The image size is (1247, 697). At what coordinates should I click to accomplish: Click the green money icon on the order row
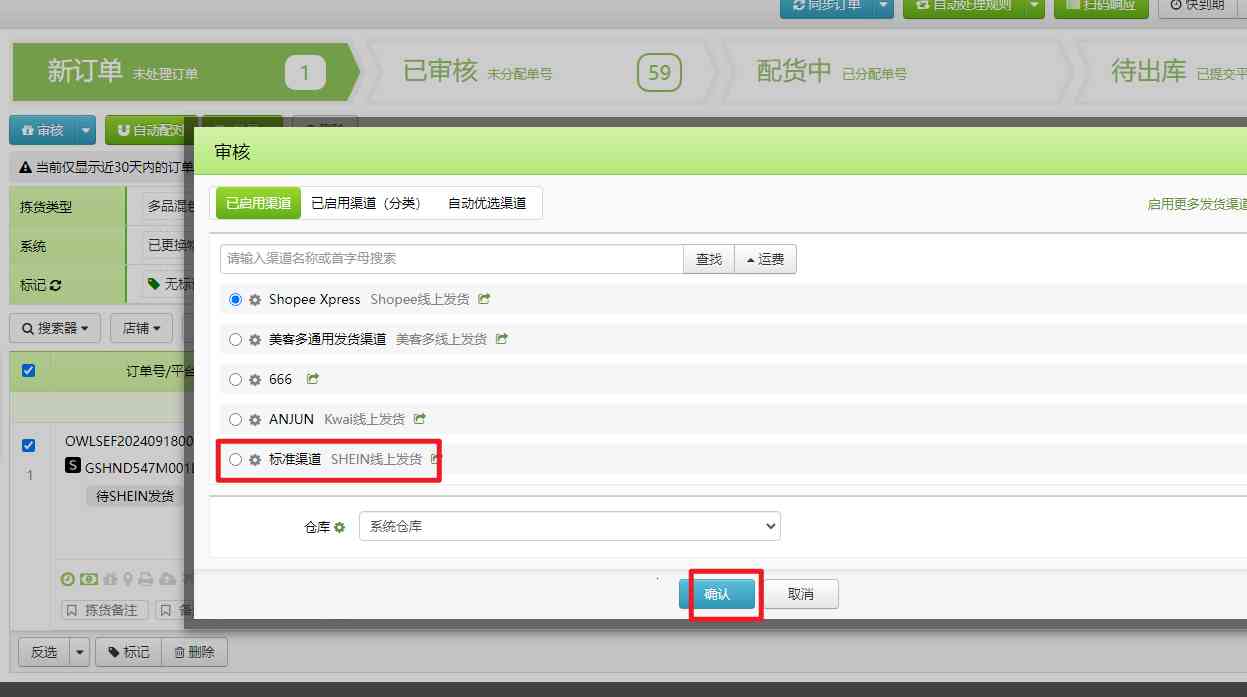click(90, 579)
